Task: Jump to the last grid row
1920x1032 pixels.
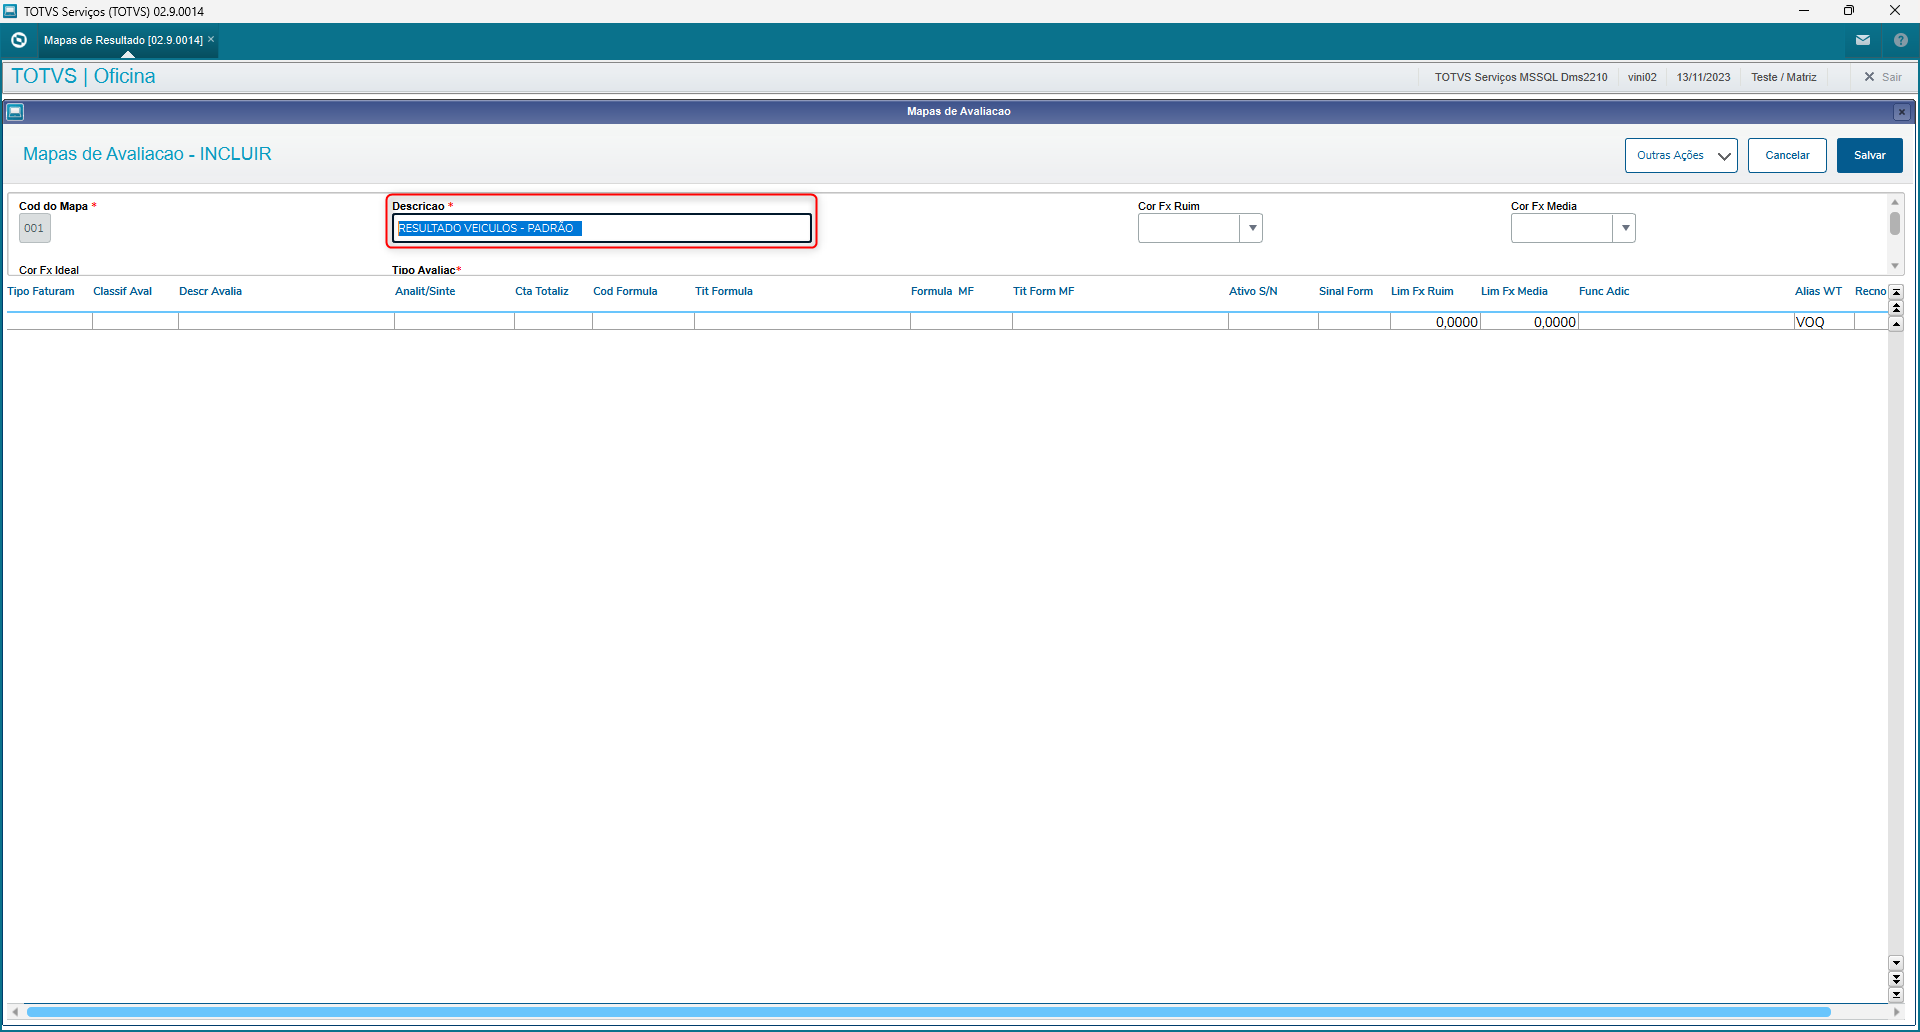Action: click(1896, 995)
